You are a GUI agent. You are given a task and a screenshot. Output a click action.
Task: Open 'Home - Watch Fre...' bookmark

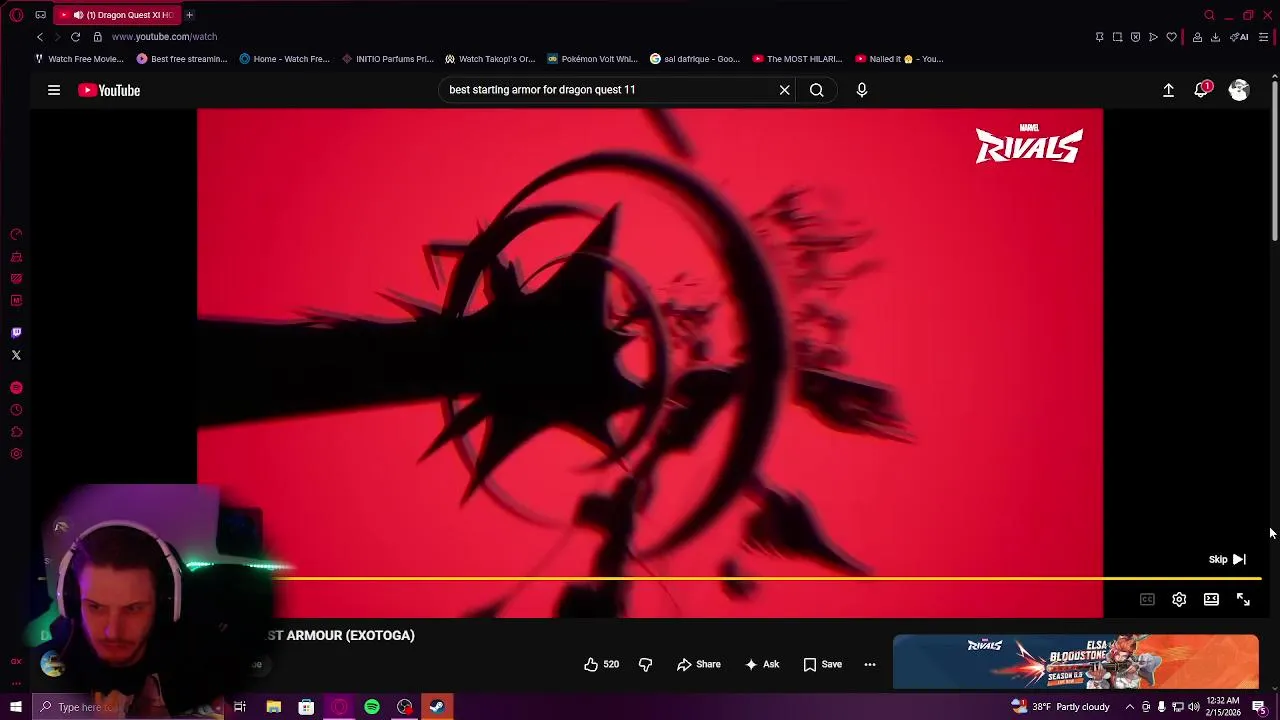coord(284,59)
